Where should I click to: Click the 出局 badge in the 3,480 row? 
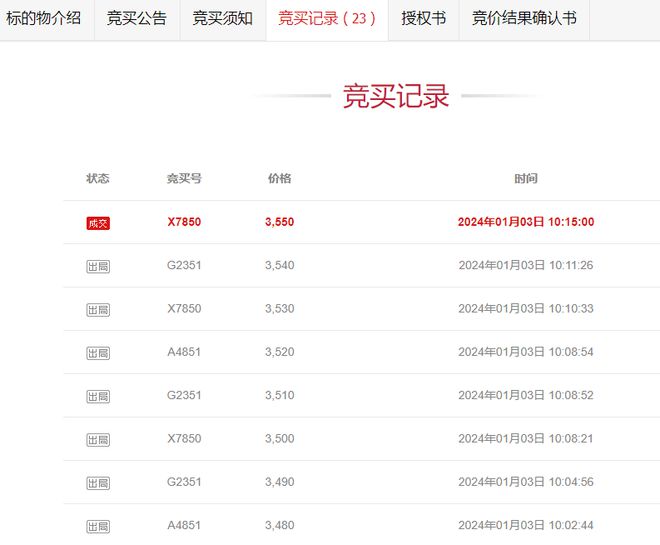pyautogui.click(x=98, y=526)
